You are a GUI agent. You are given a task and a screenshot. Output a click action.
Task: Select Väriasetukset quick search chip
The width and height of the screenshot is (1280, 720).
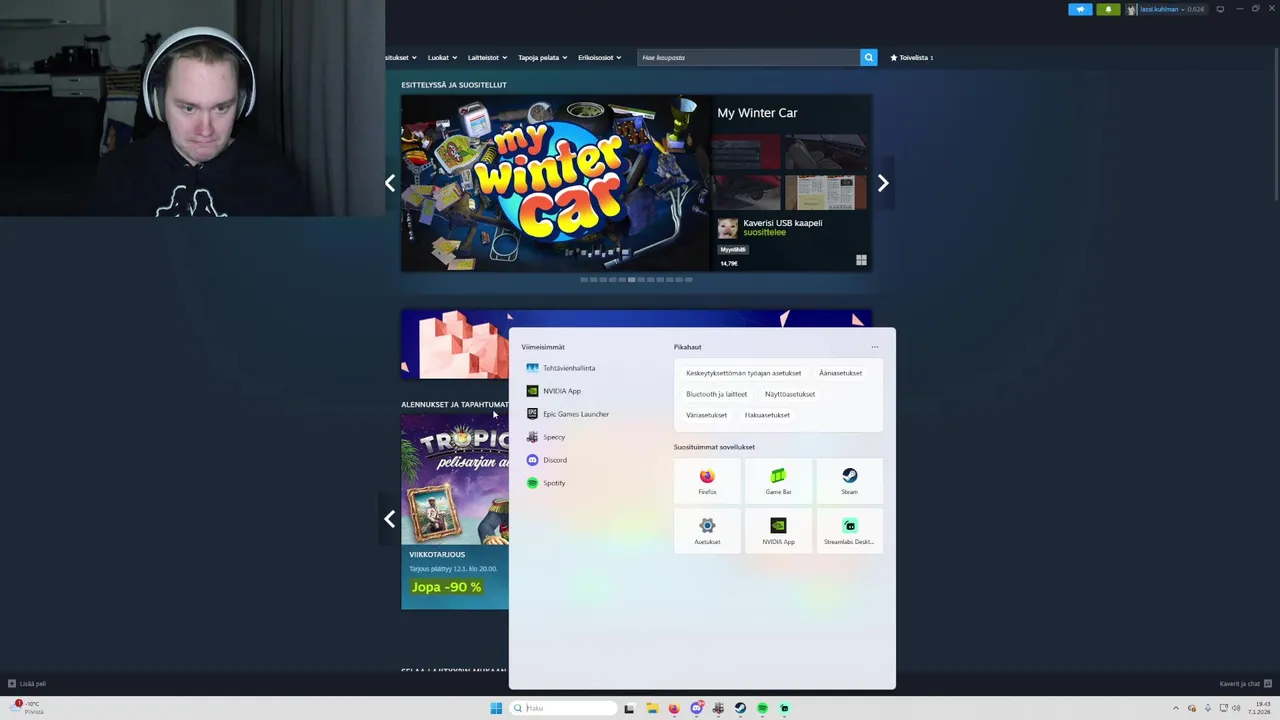tap(706, 415)
